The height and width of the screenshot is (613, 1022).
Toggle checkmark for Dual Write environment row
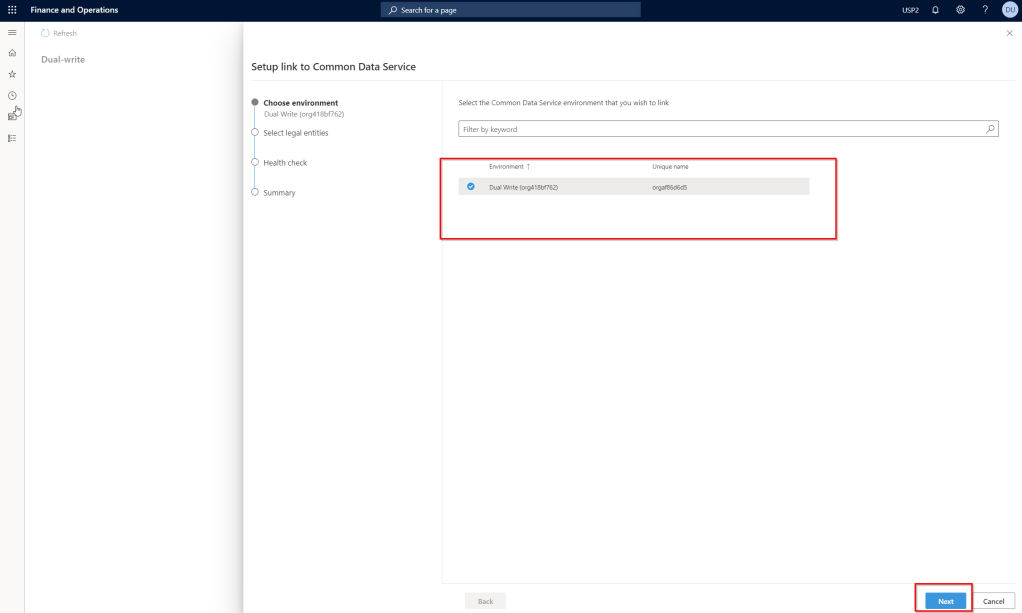[471, 186]
